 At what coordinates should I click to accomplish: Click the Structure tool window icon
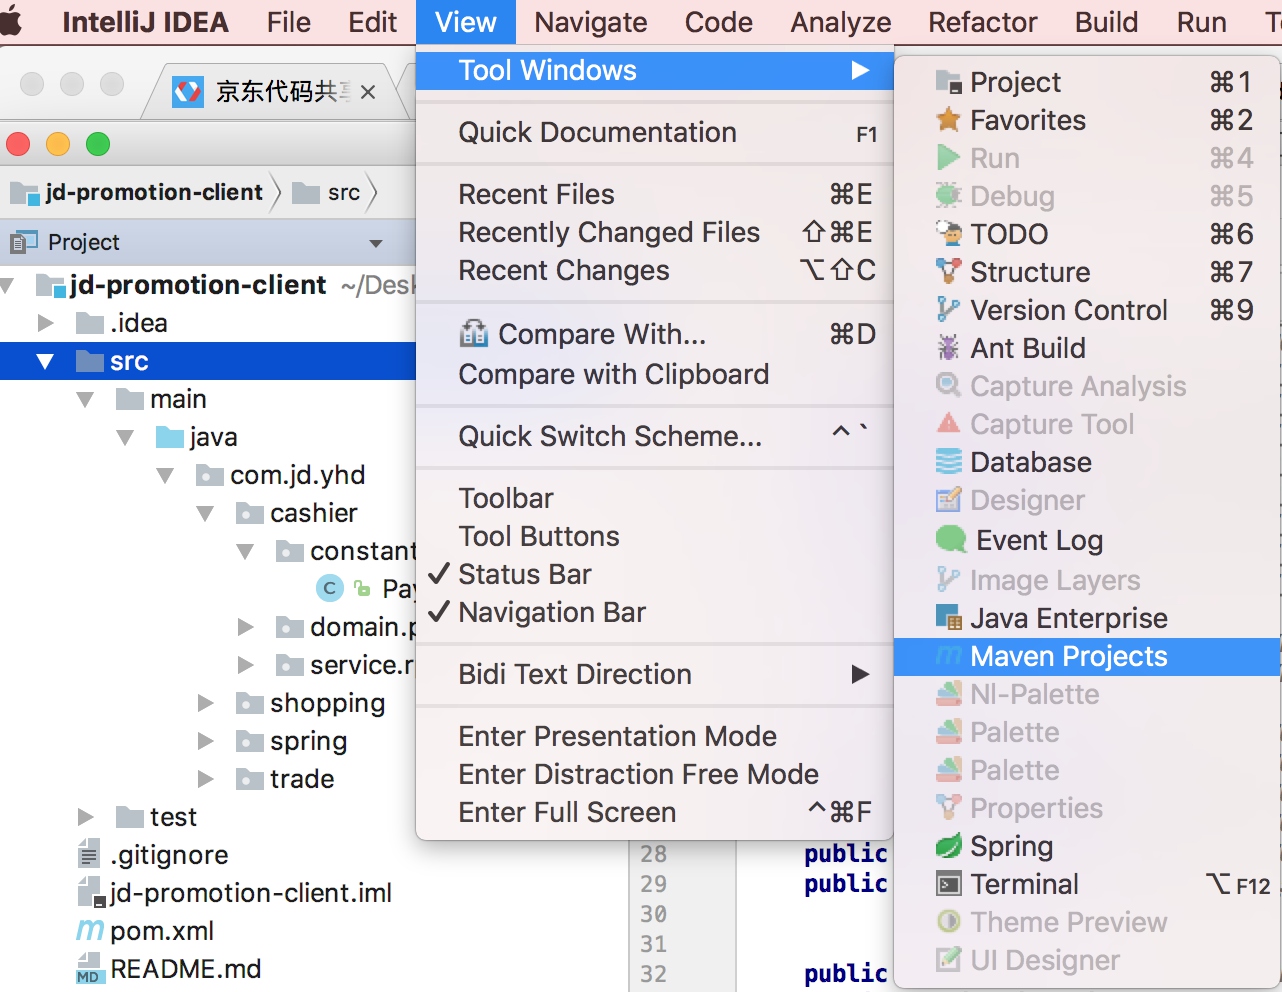[948, 272]
